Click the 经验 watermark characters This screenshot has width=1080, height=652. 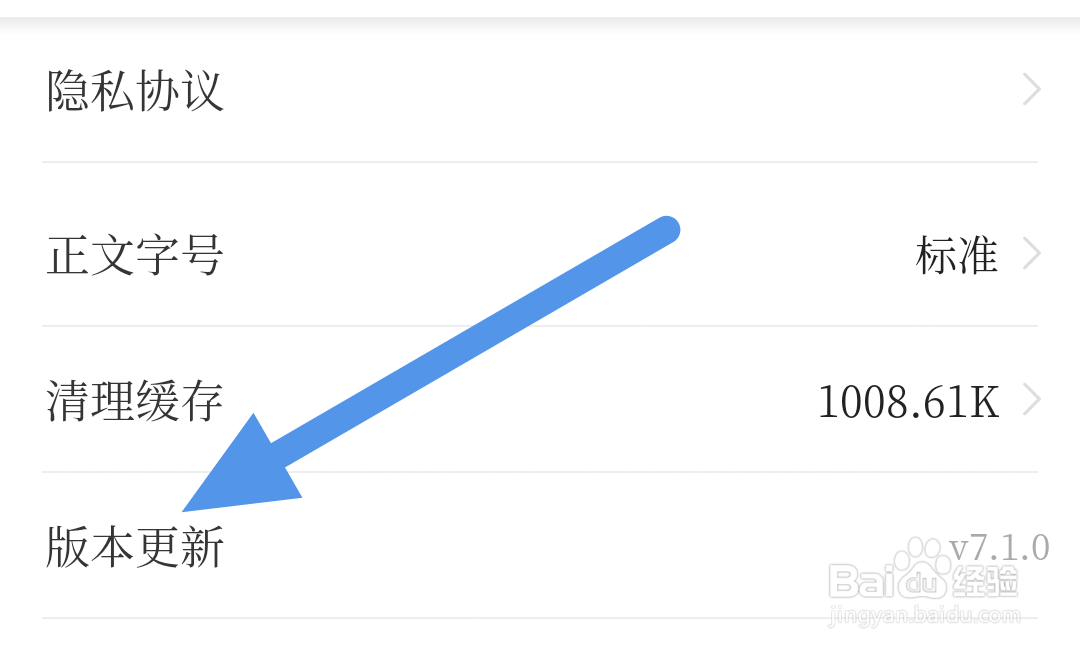click(984, 582)
